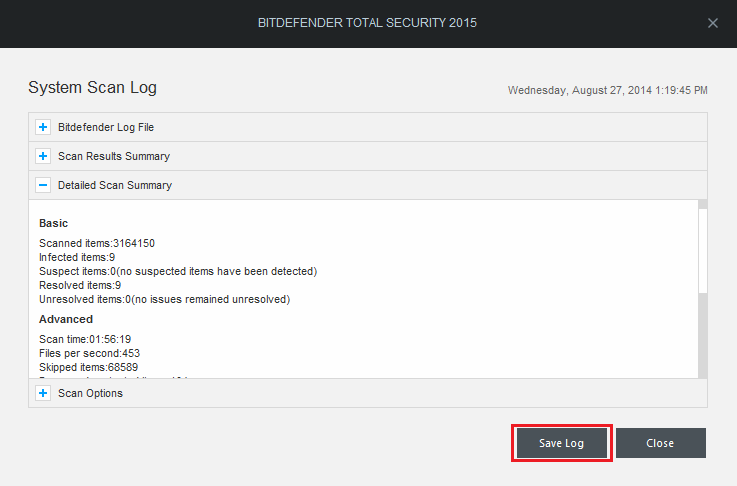Viewport: 737px width, 486px height.
Task: Click the scan summary scrollbar thumb
Action: (x=703, y=251)
